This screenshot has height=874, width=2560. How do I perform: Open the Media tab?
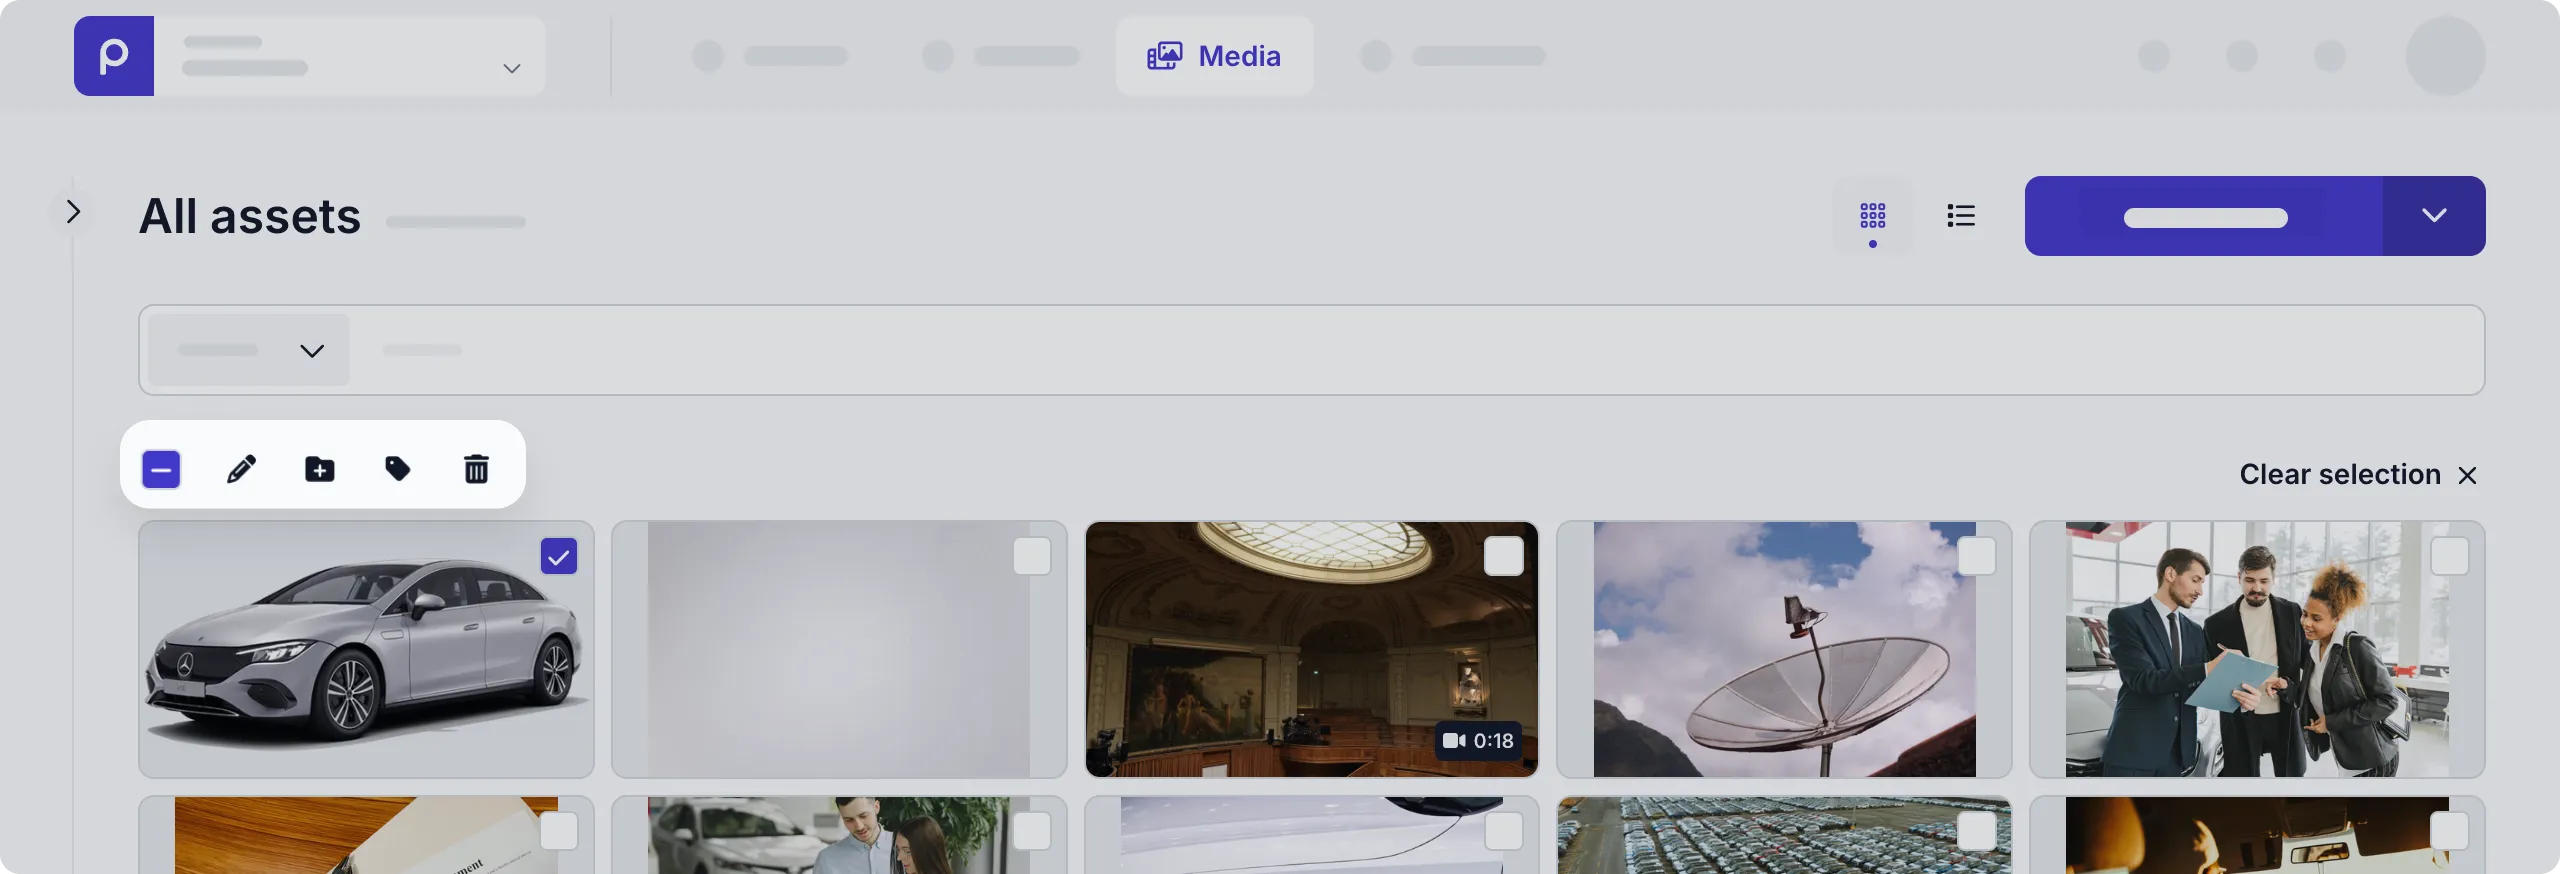click(1214, 56)
